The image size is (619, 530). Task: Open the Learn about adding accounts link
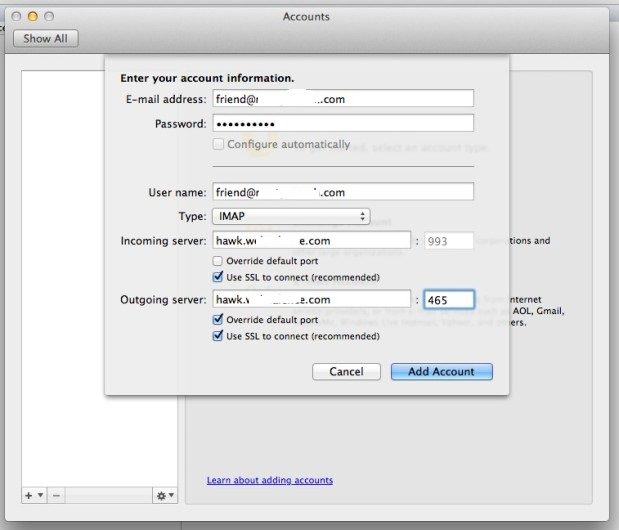(x=270, y=480)
